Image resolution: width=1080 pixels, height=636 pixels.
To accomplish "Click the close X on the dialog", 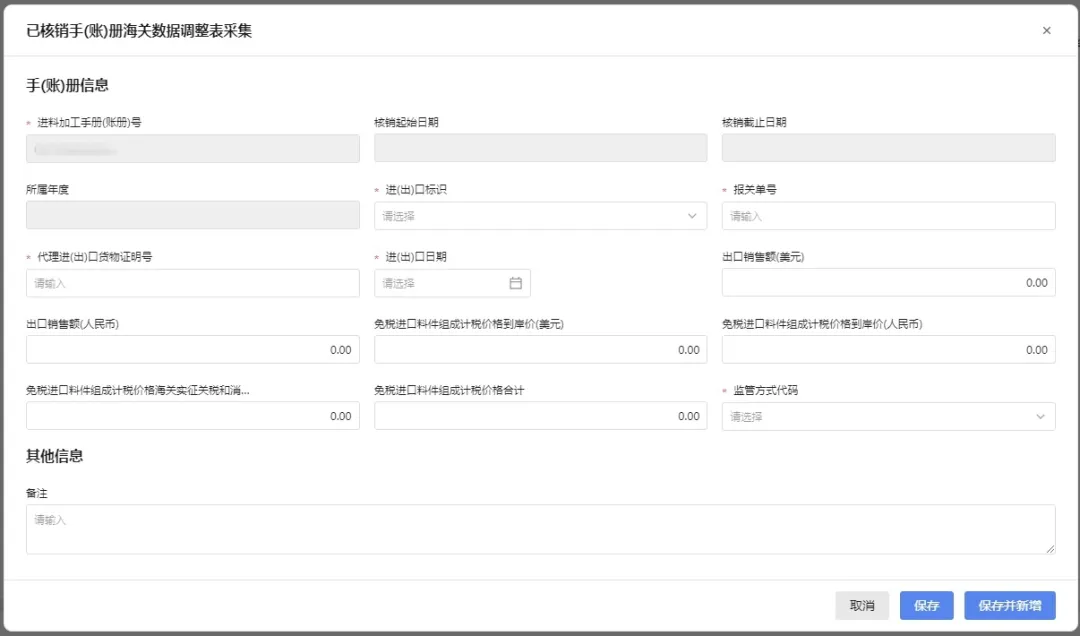I will click(1047, 30).
